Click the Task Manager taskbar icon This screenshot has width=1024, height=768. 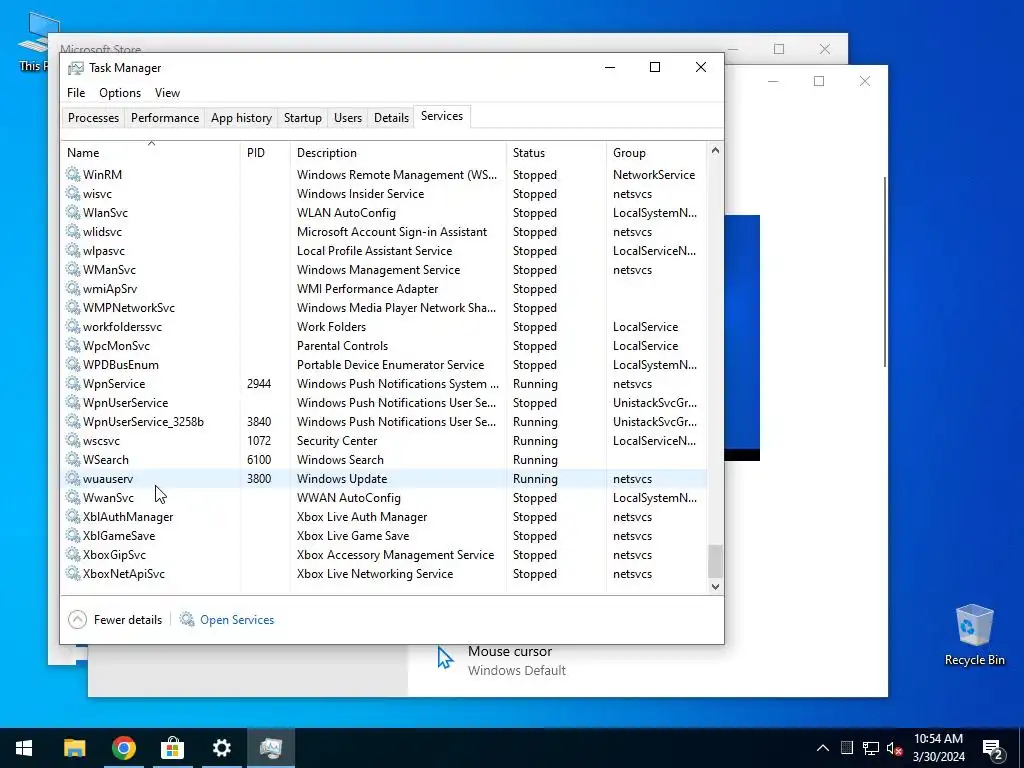click(x=270, y=748)
